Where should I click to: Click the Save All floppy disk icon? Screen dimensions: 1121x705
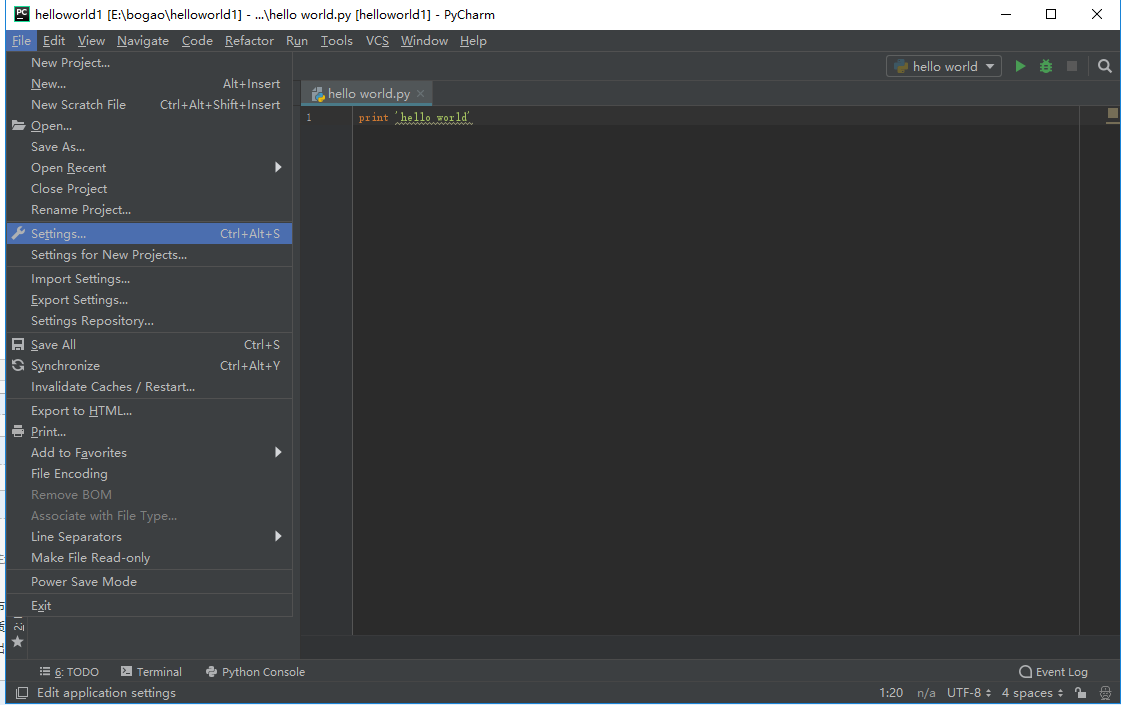19,345
